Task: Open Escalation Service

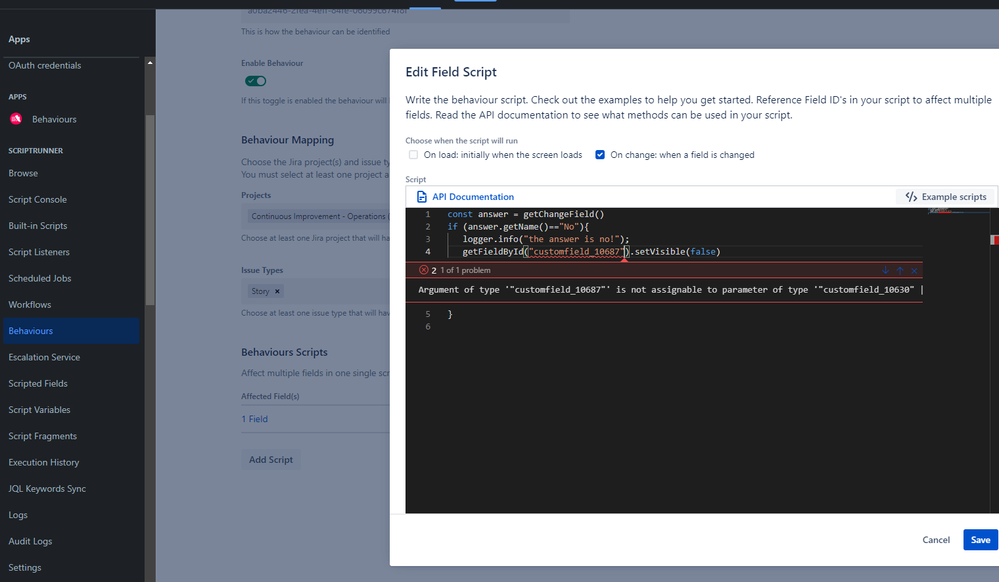Action: click(x=44, y=357)
